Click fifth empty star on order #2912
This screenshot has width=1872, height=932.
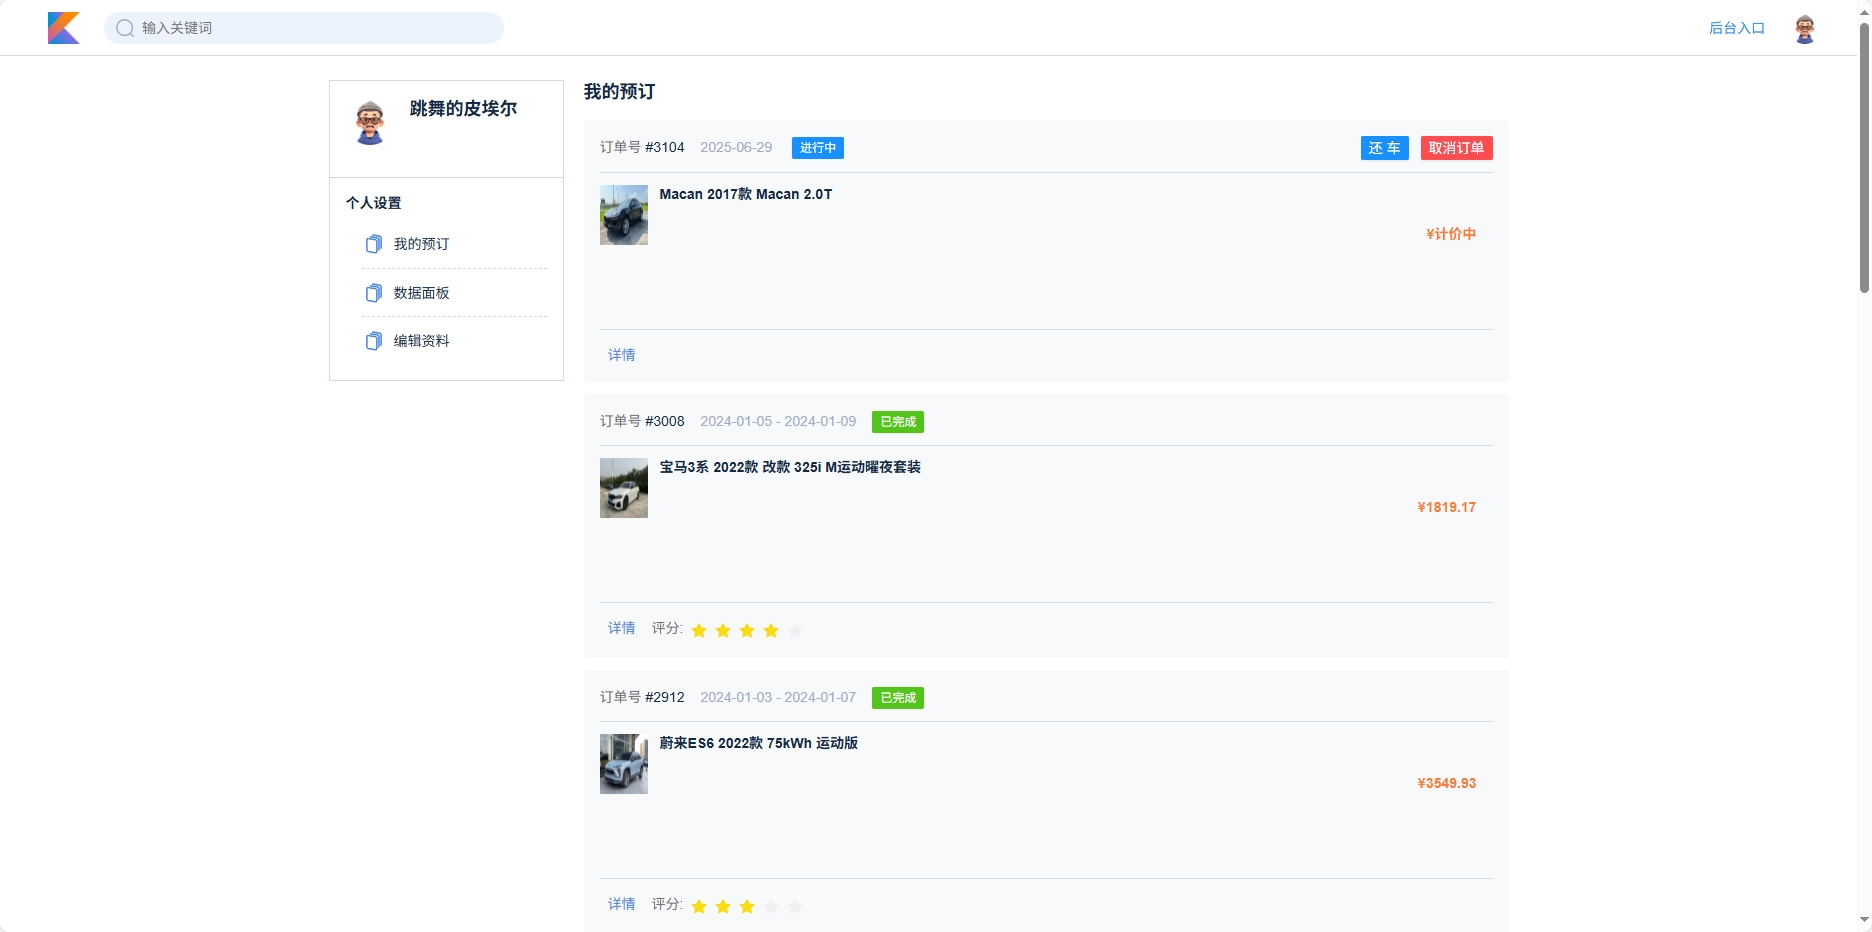[x=795, y=906]
